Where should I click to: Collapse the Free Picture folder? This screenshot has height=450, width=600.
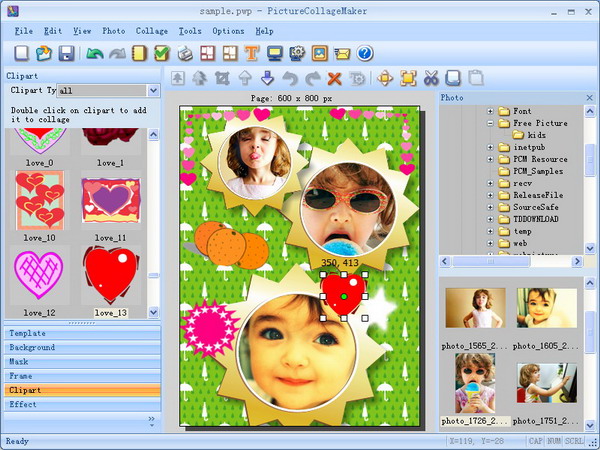[x=490, y=123]
